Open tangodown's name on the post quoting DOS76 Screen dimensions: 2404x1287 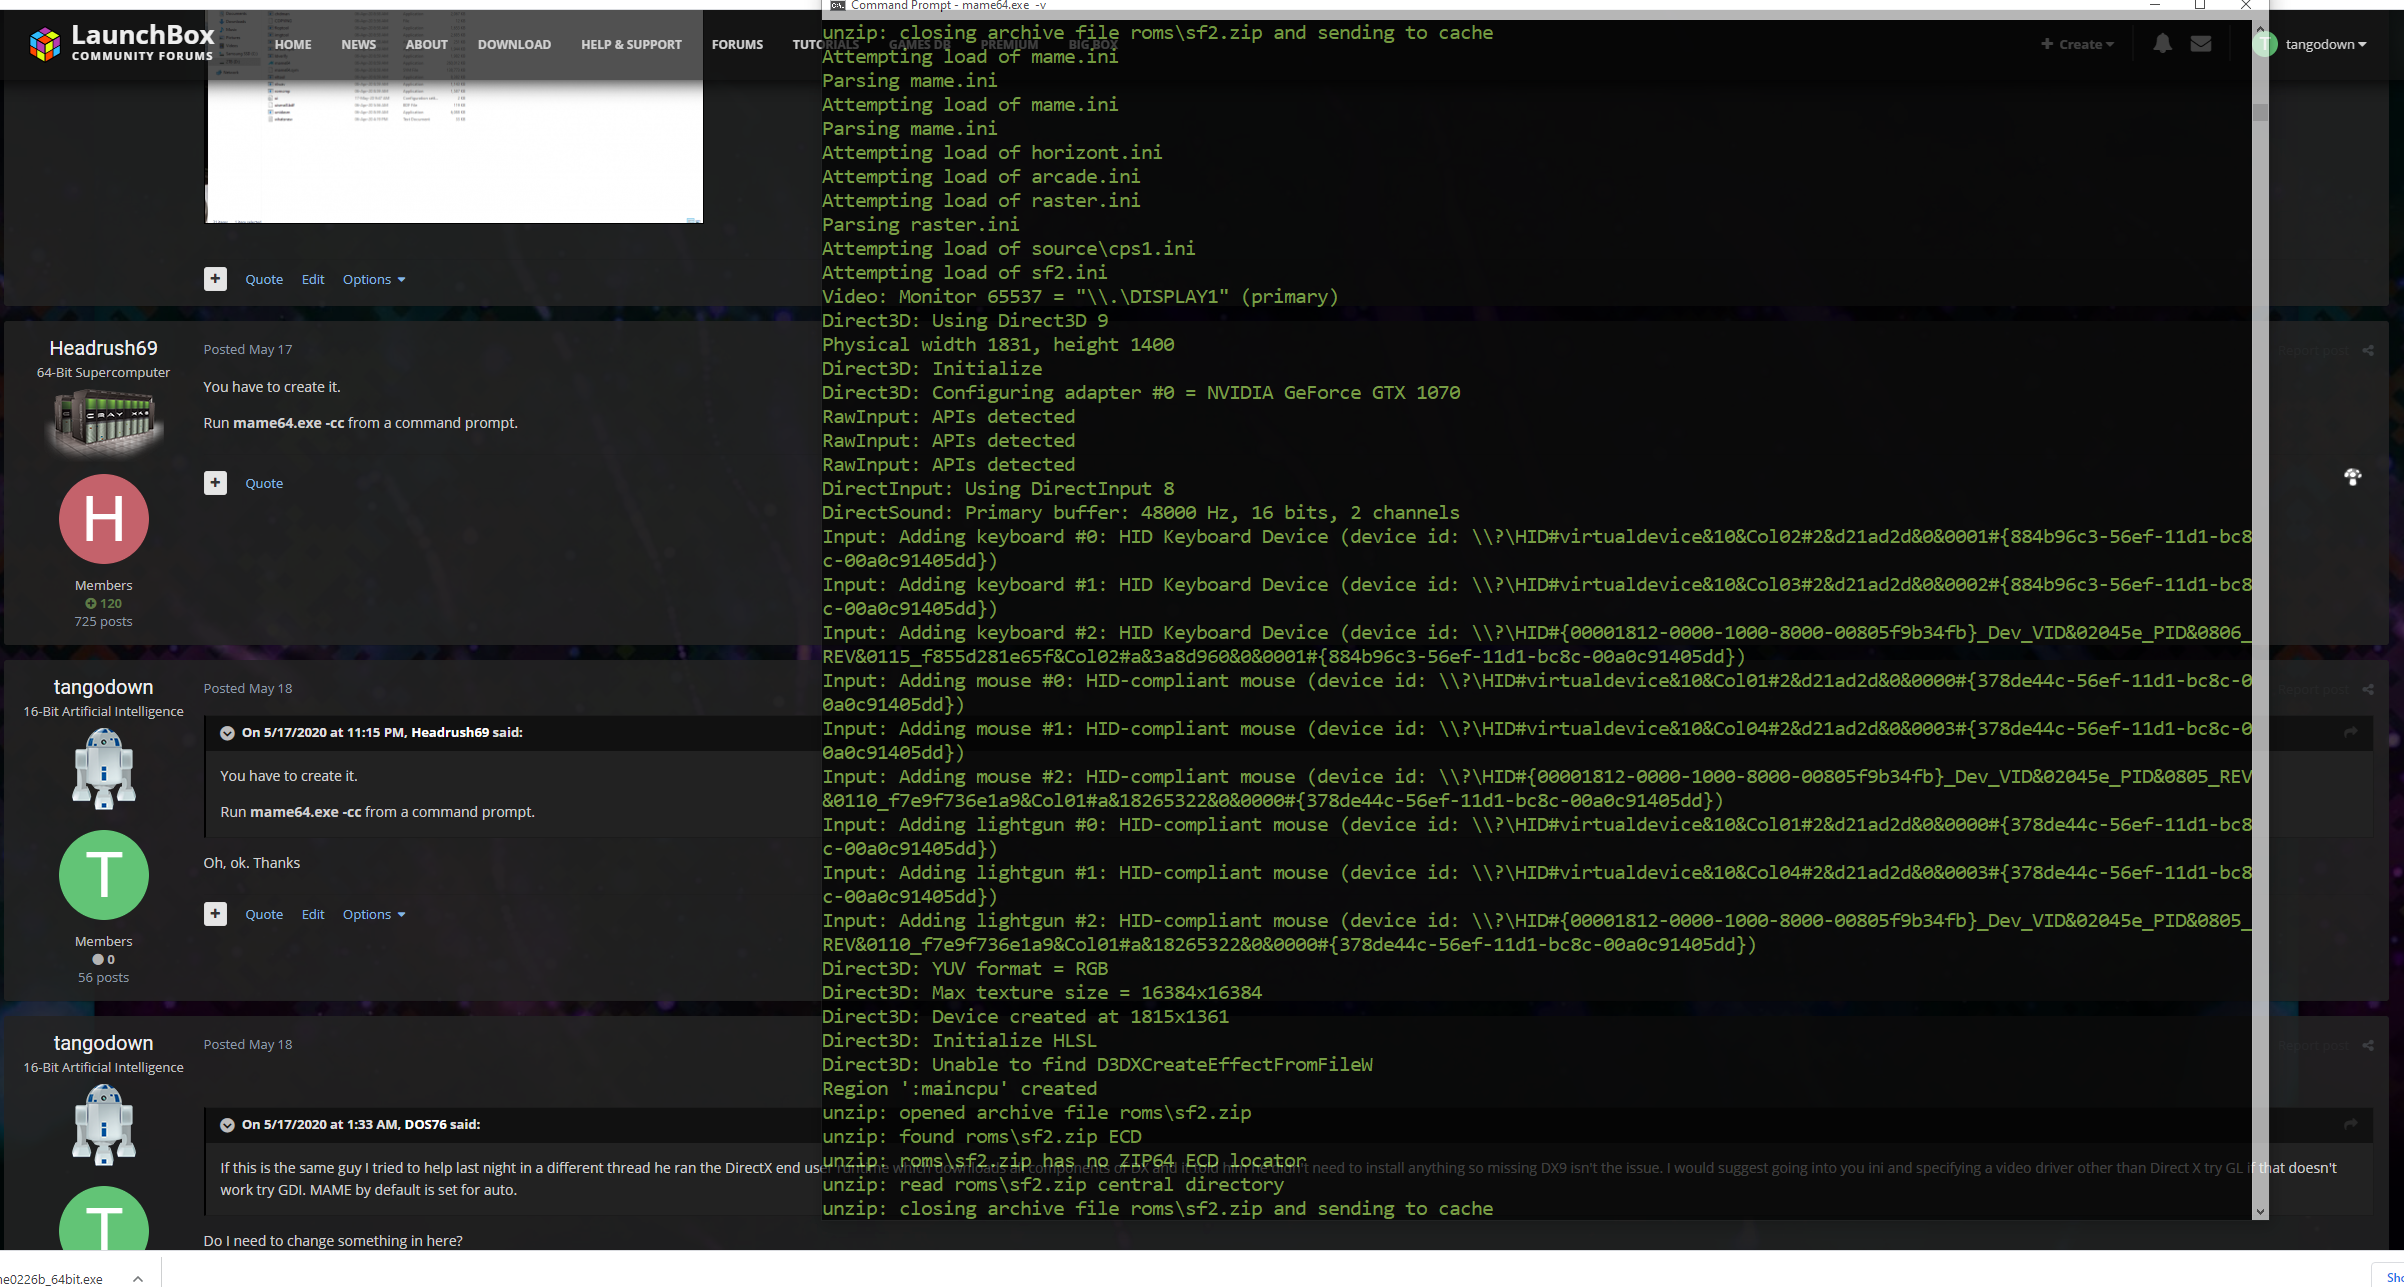tap(103, 1042)
